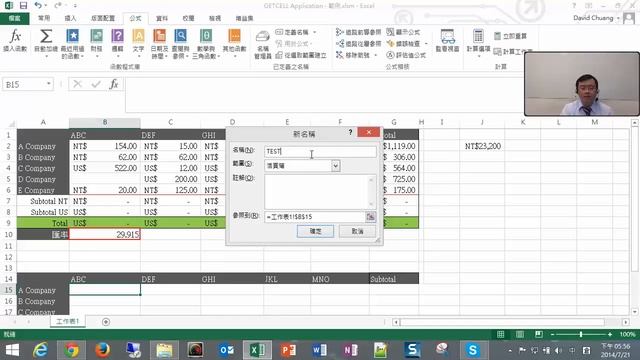Click Error Checking icon
640x360 pixels.
pos(390,44)
